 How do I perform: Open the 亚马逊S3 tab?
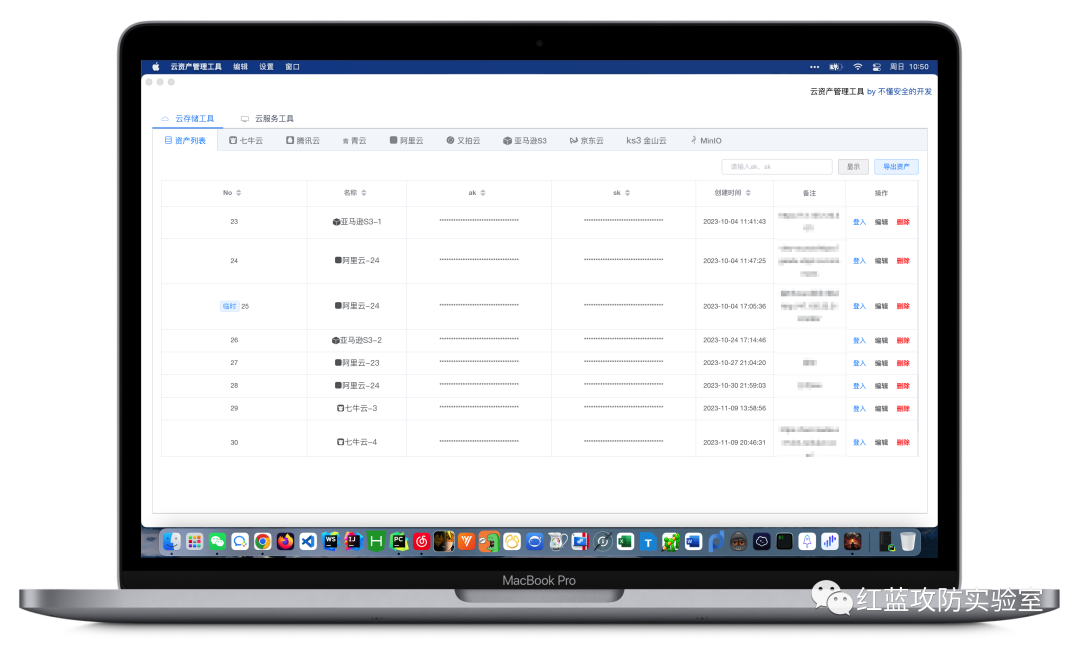click(x=525, y=140)
